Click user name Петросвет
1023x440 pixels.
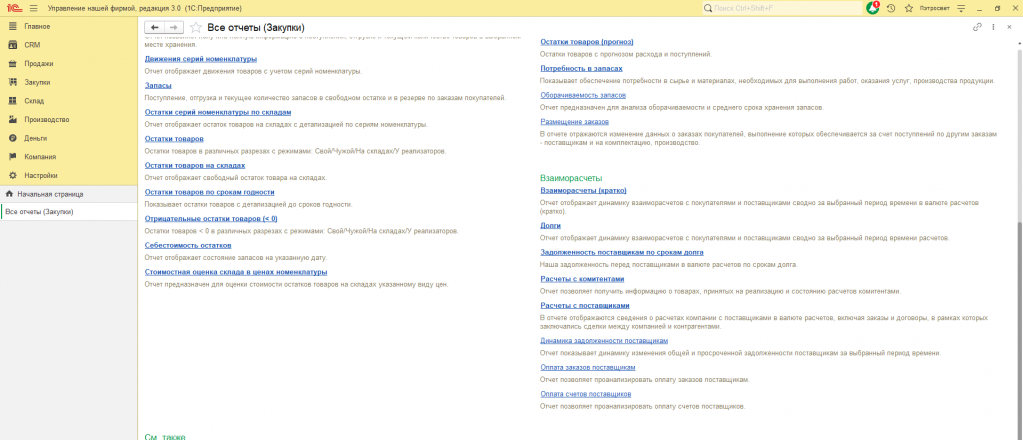pos(934,8)
